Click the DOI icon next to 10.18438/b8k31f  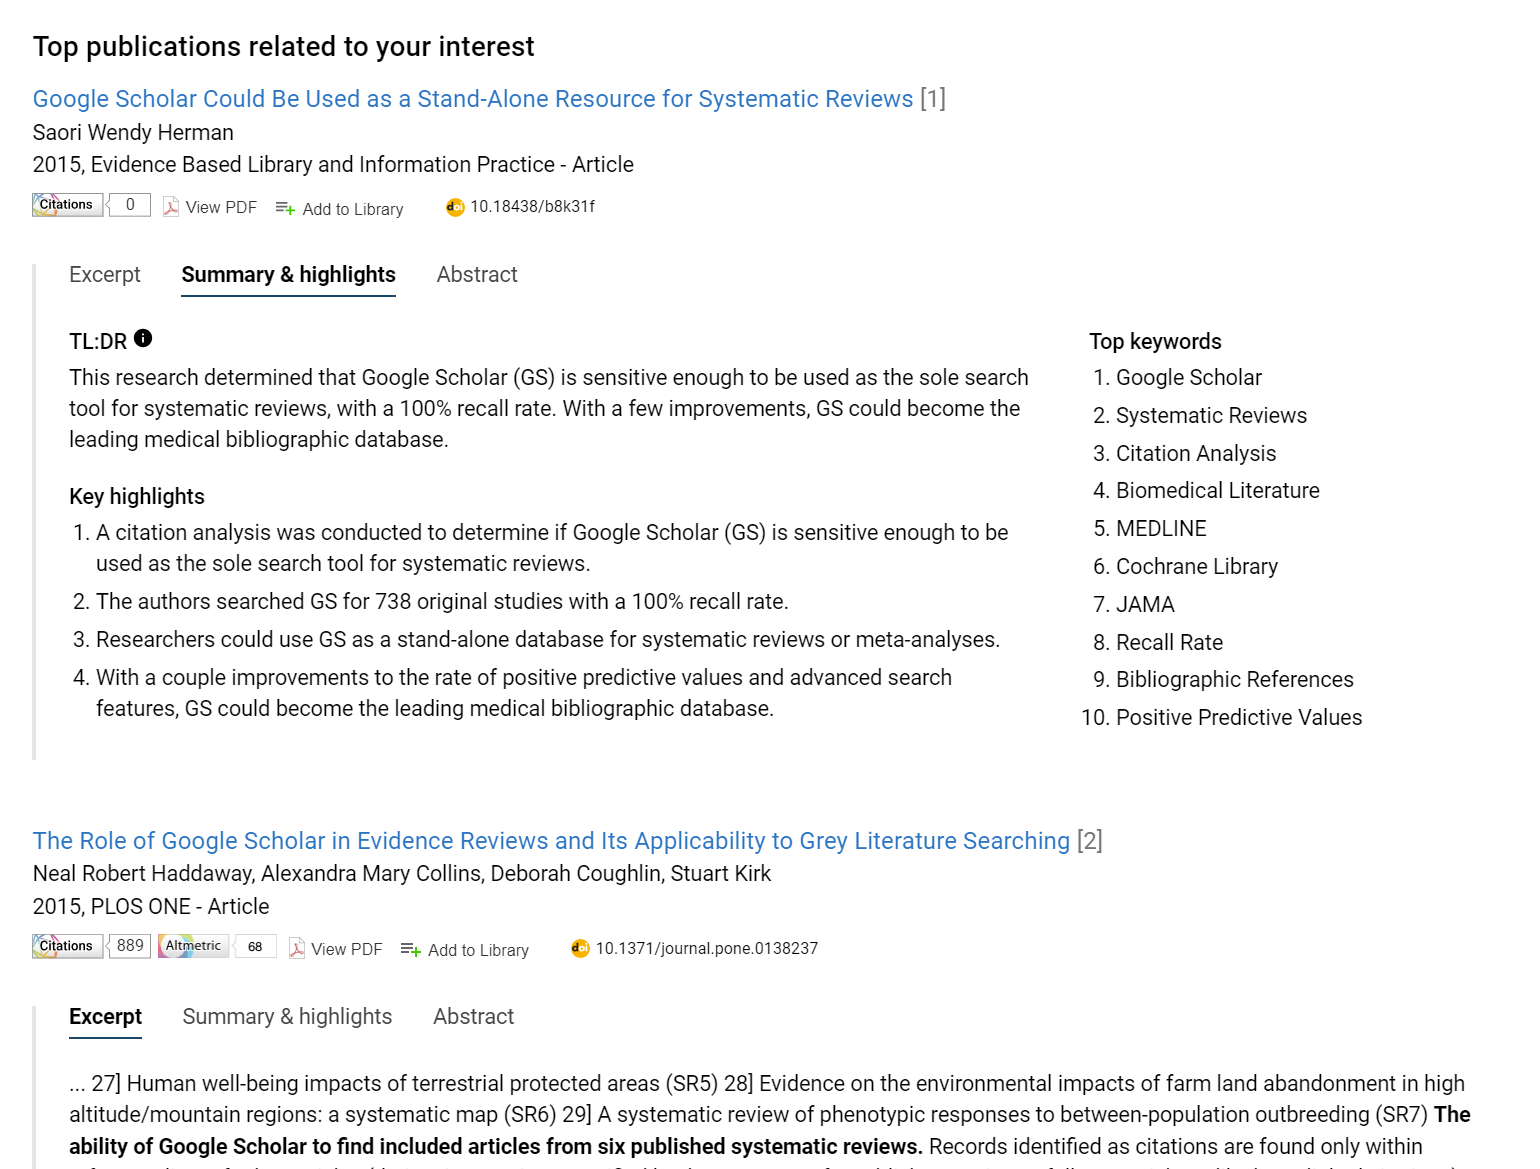(455, 207)
